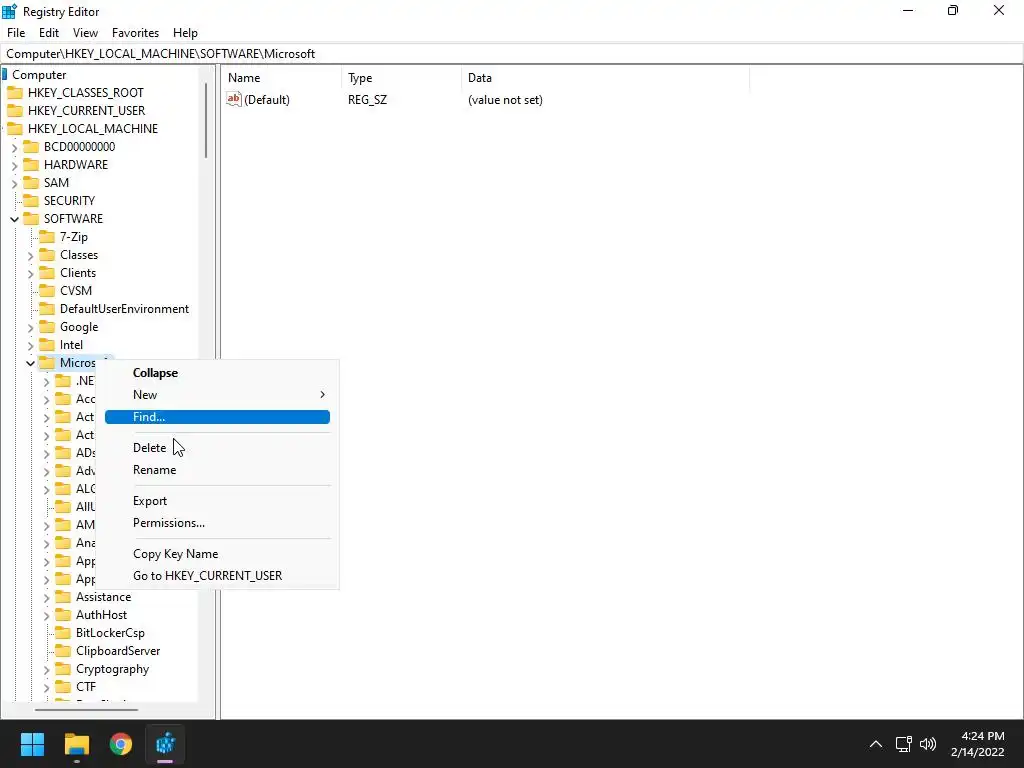Click the BitLockerCsp folder icon

coord(63,633)
